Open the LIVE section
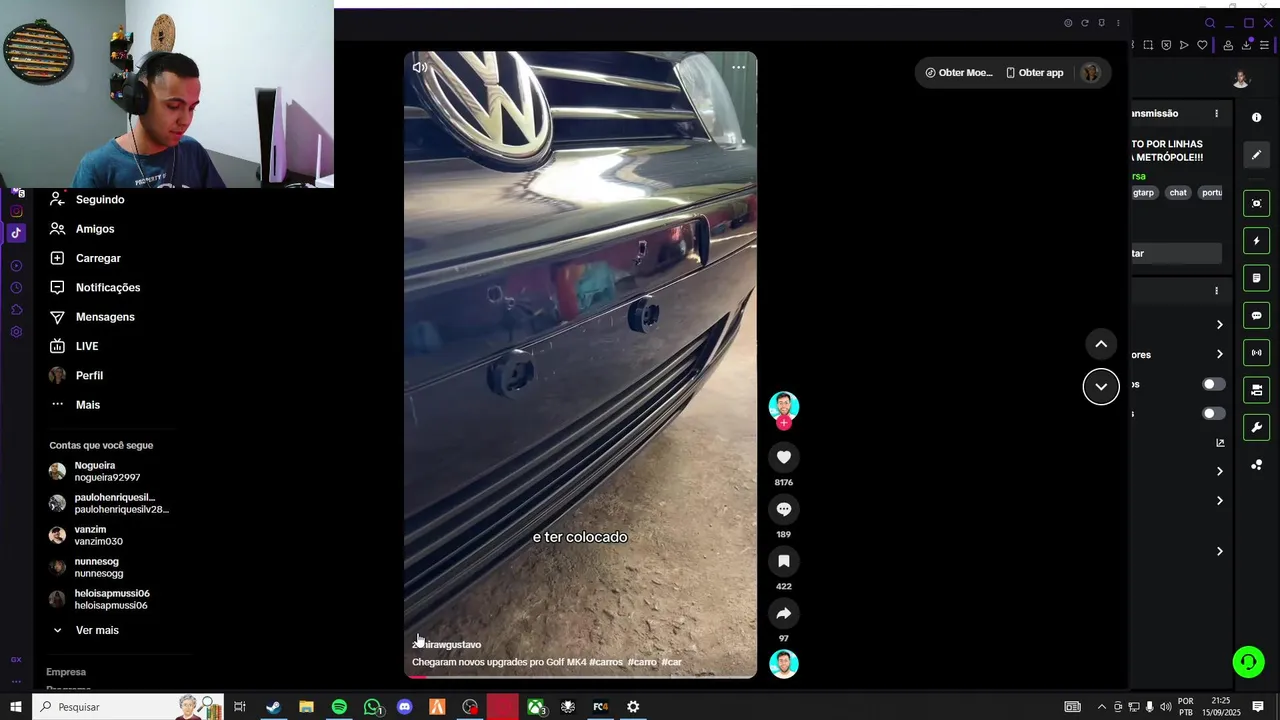The width and height of the screenshot is (1280, 720). click(74, 346)
